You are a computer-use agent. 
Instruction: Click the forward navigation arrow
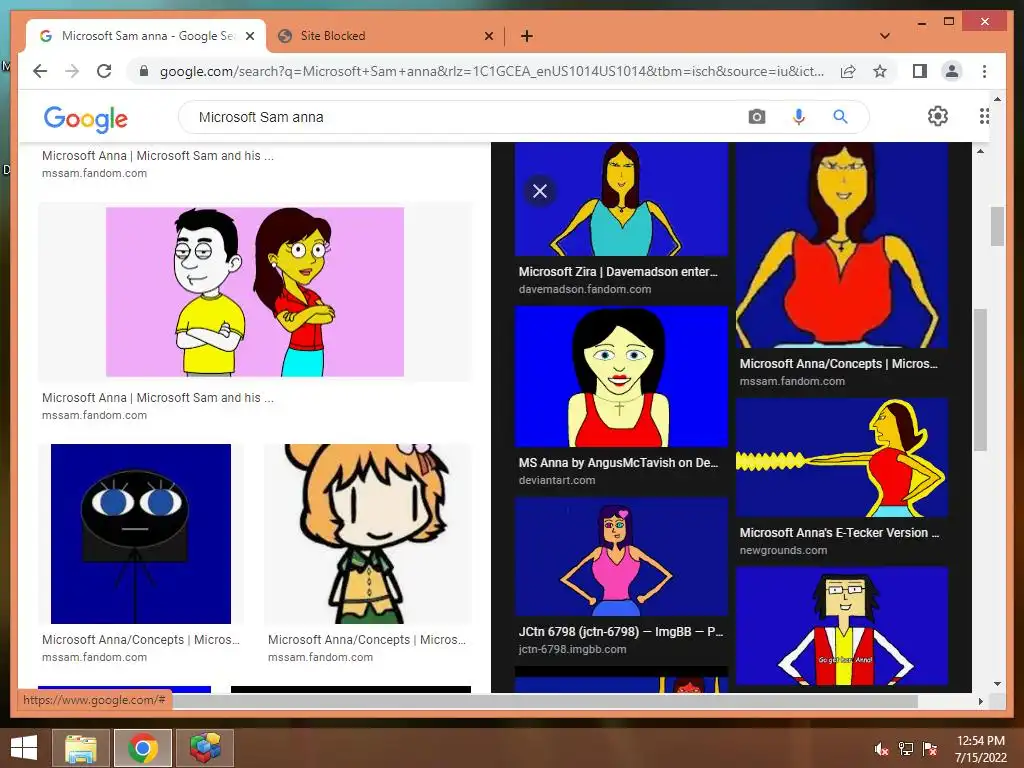[x=72, y=71]
